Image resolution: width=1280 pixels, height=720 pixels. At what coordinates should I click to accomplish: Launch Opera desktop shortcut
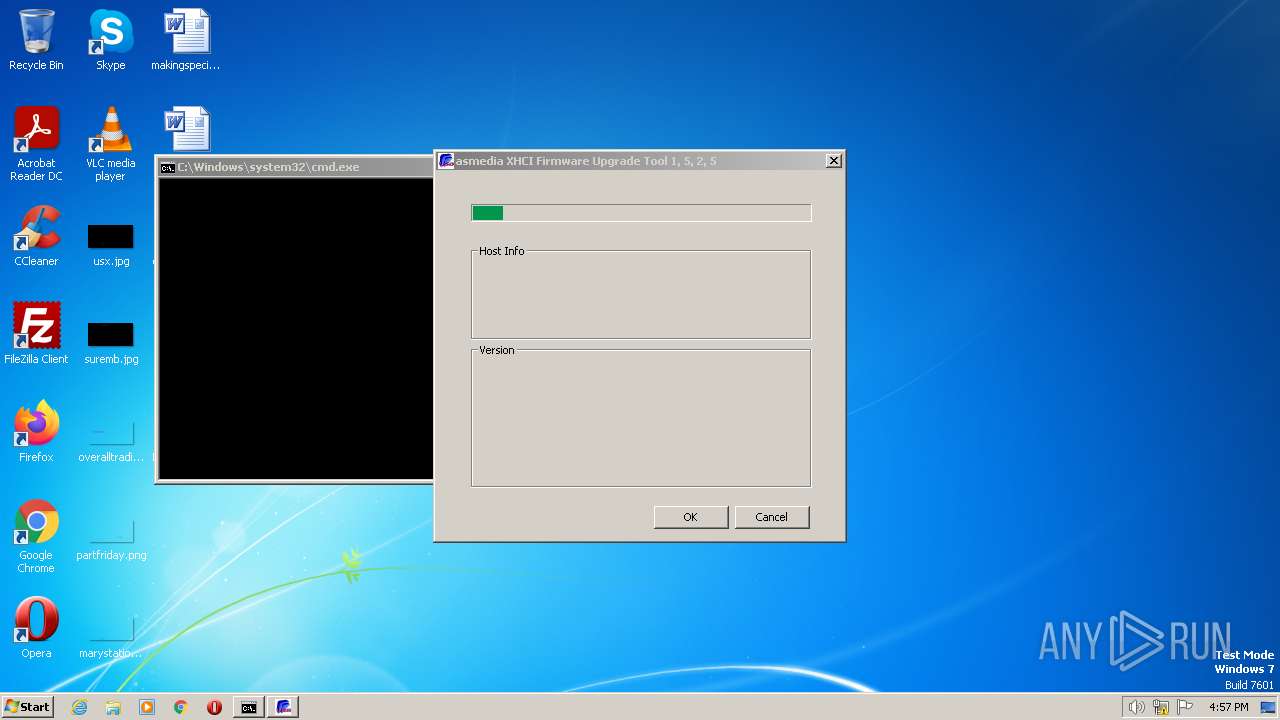coord(36,628)
